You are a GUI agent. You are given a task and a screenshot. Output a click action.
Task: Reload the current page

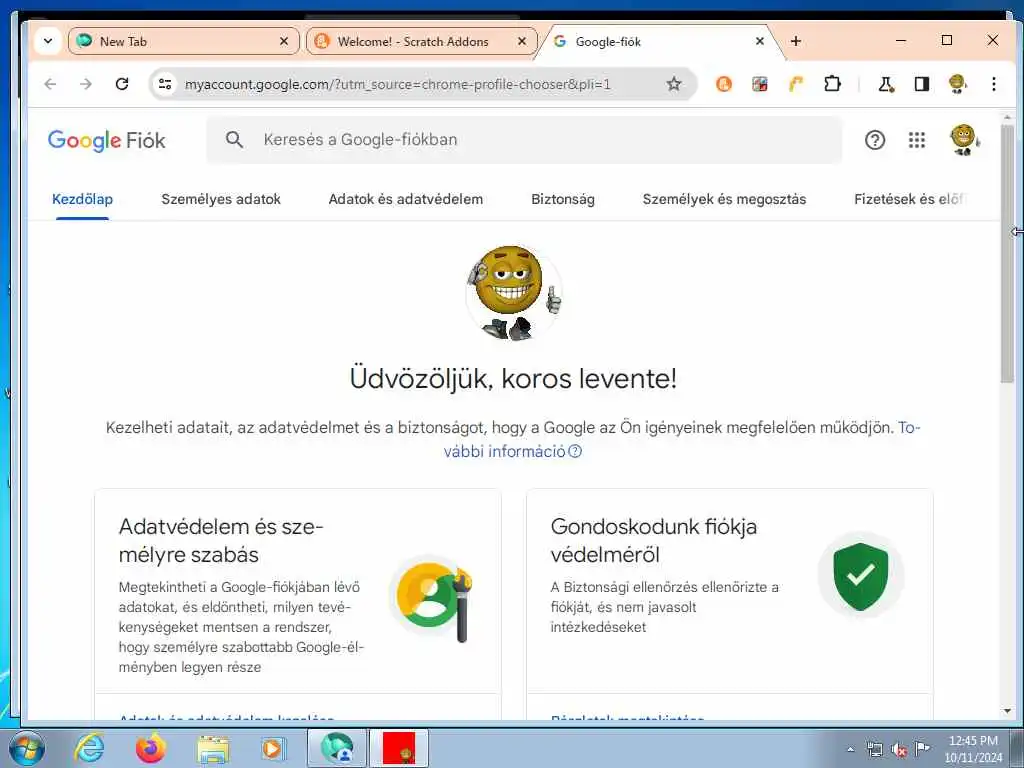pyautogui.click(x=121, y=84)
